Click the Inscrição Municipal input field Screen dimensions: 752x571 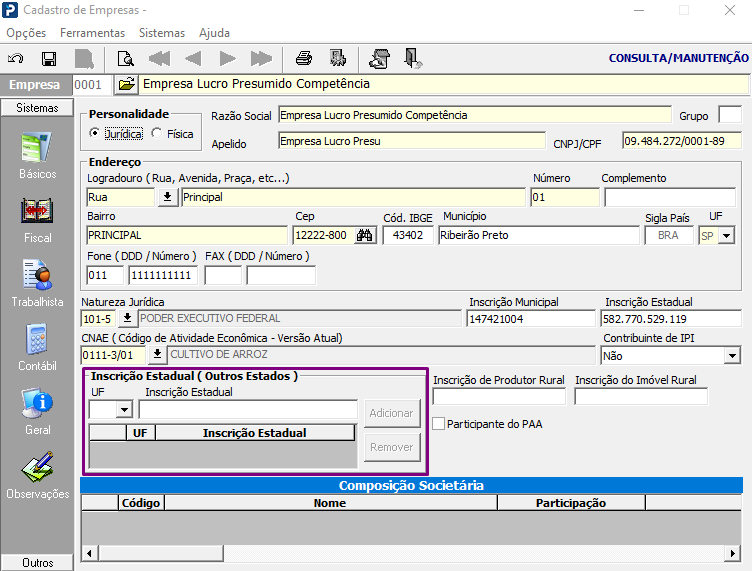pos(529,319)
